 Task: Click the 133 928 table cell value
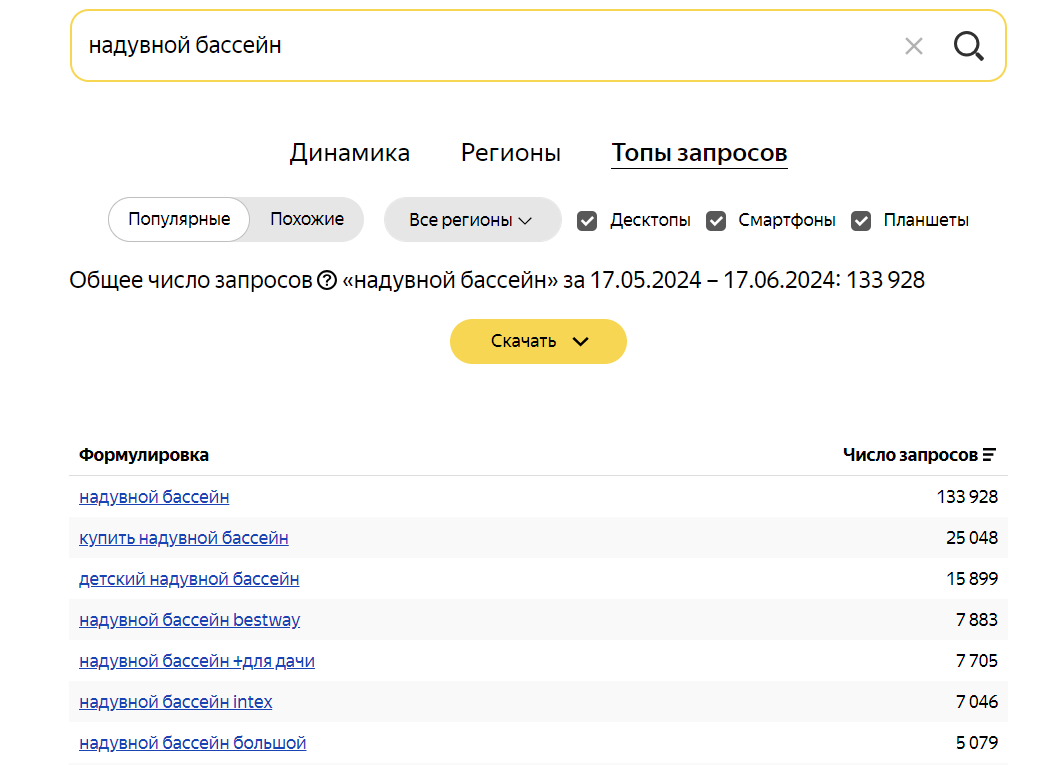[x=967, y=497]
